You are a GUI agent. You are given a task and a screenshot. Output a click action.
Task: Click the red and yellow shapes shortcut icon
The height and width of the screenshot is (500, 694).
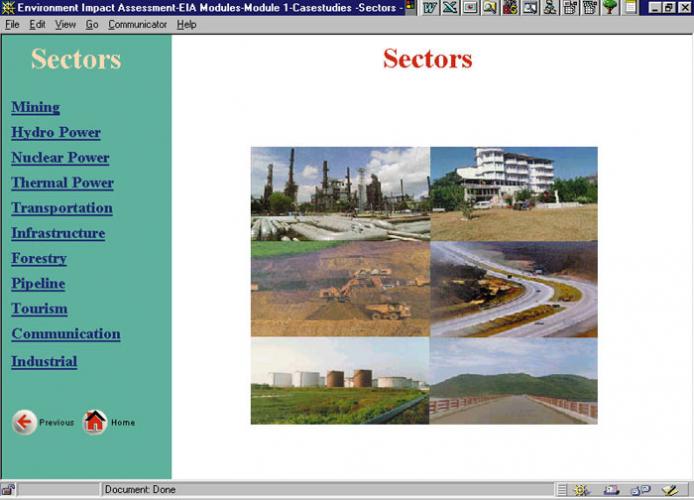pos(510,7)
